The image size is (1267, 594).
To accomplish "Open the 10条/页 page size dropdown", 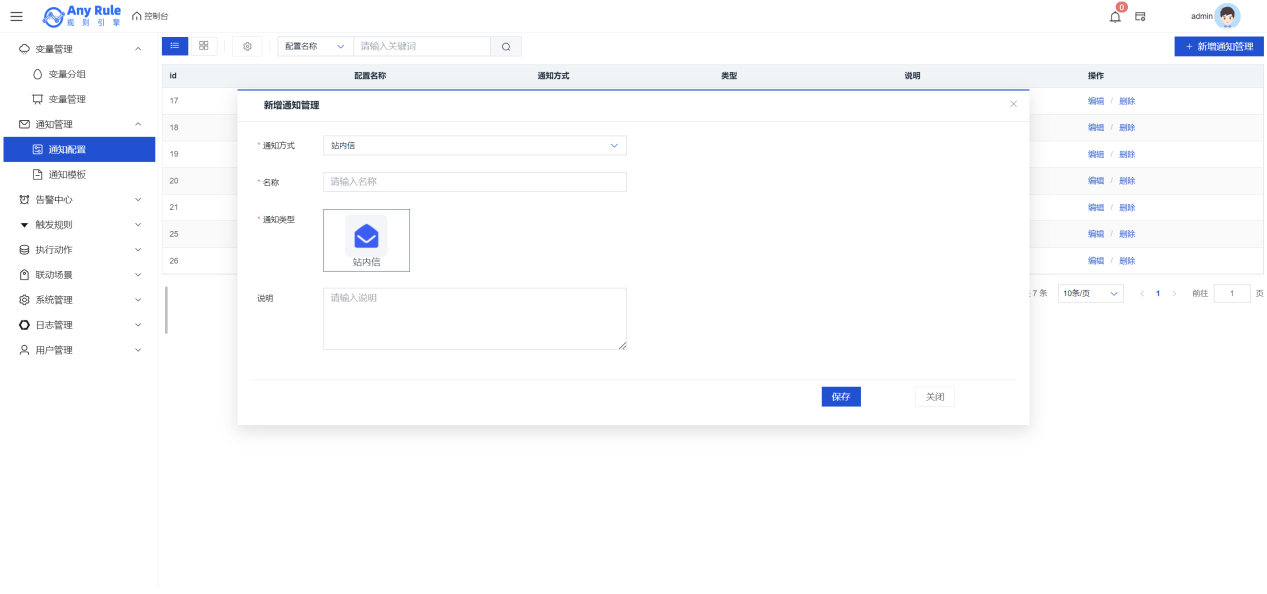I will (1090, 294).
